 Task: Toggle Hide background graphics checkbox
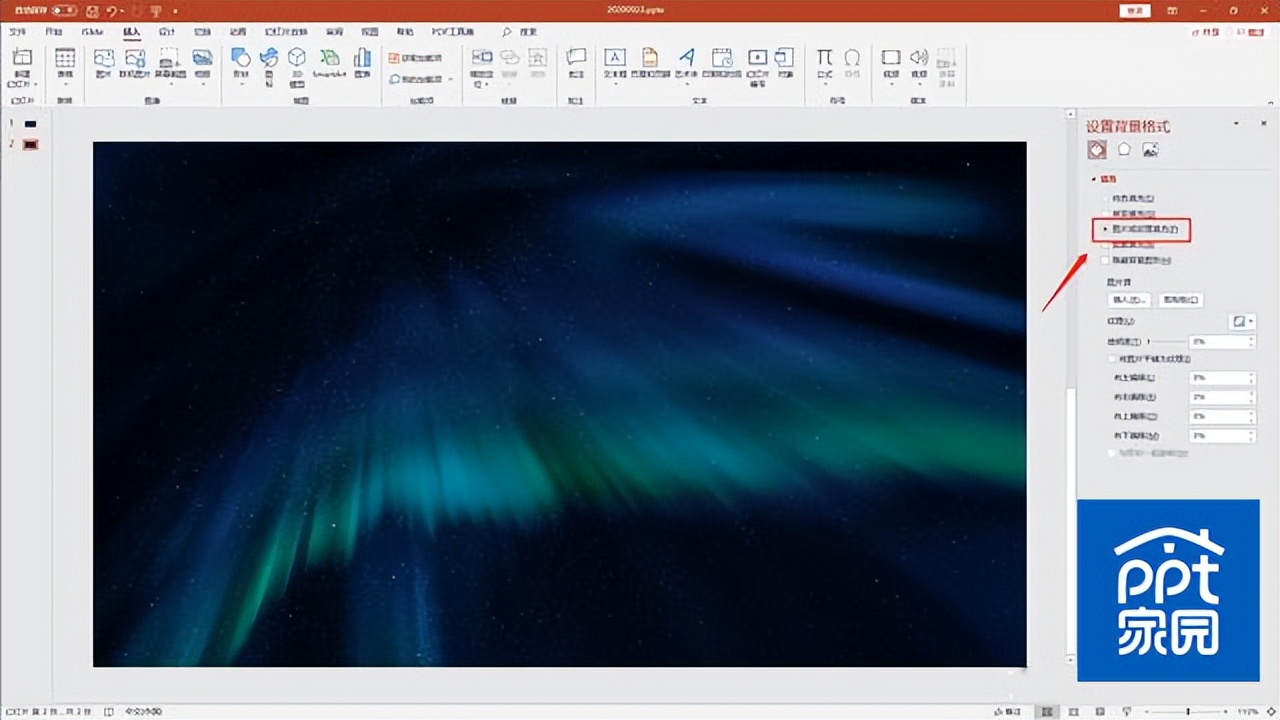[x=1105, y=260]
